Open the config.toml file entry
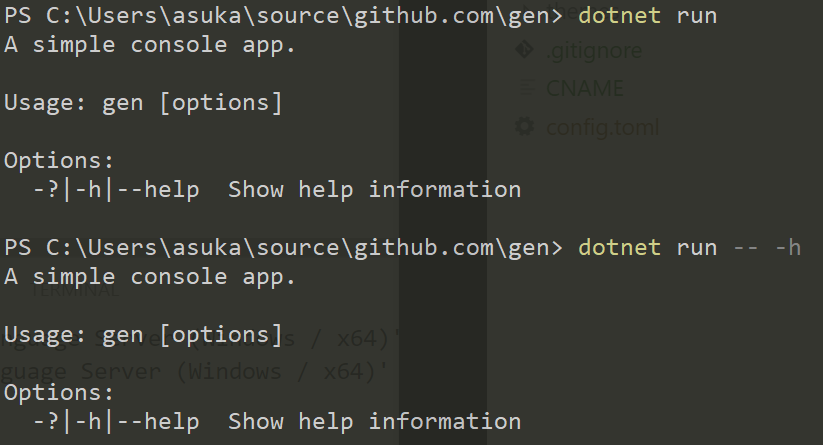Image resolution: width=823 pixels, height=445 pixels. [603, 128]
